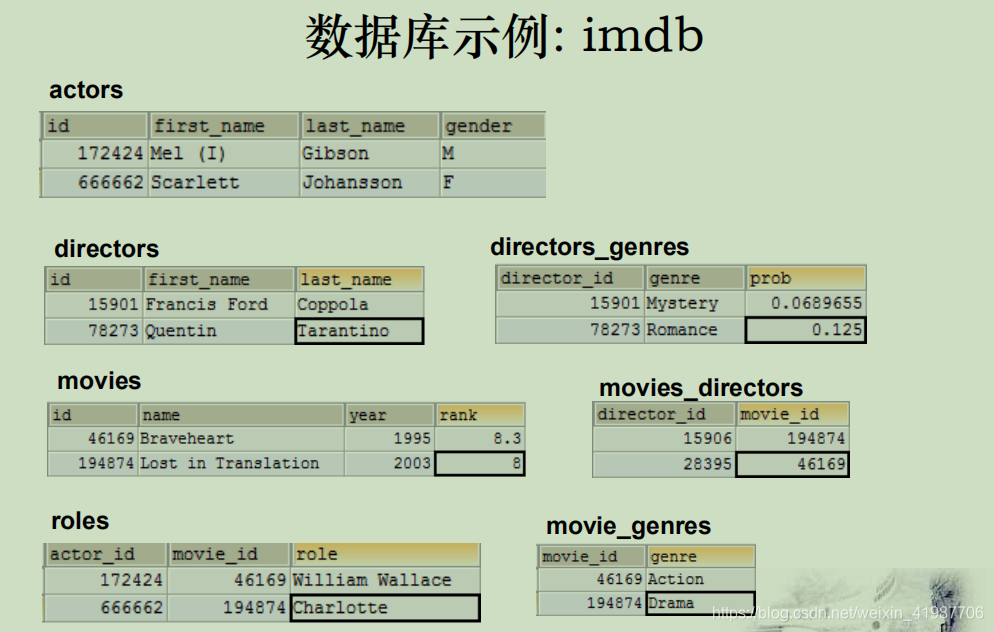Select the William Wallace cell
994x632 pixels.
tap(385, 580)
